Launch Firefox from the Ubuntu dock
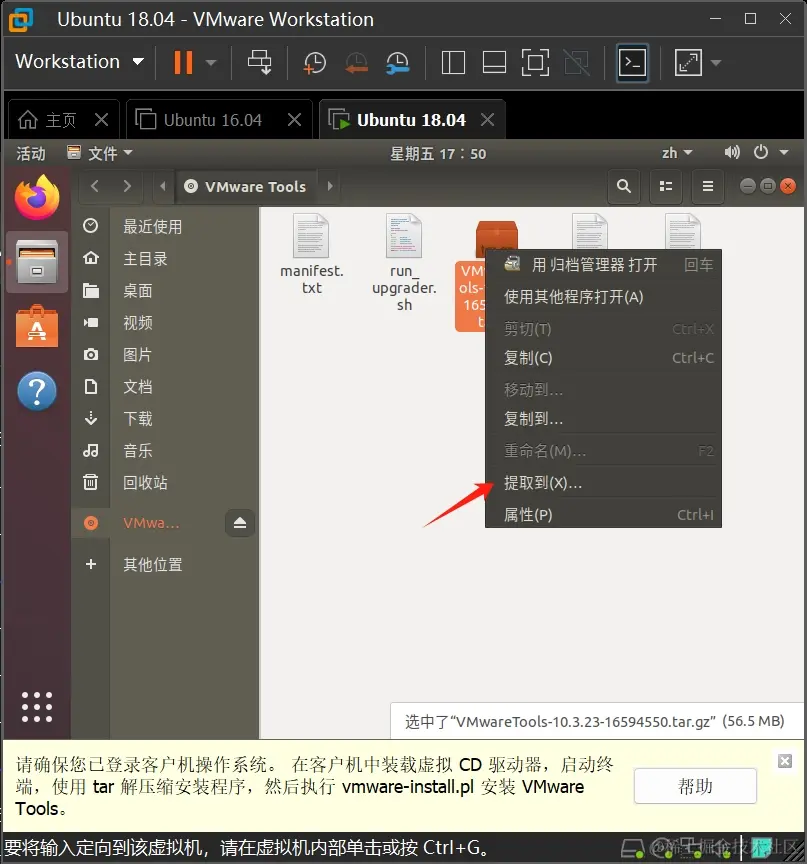This screenshot has width=807, height=864. [37, 197]
